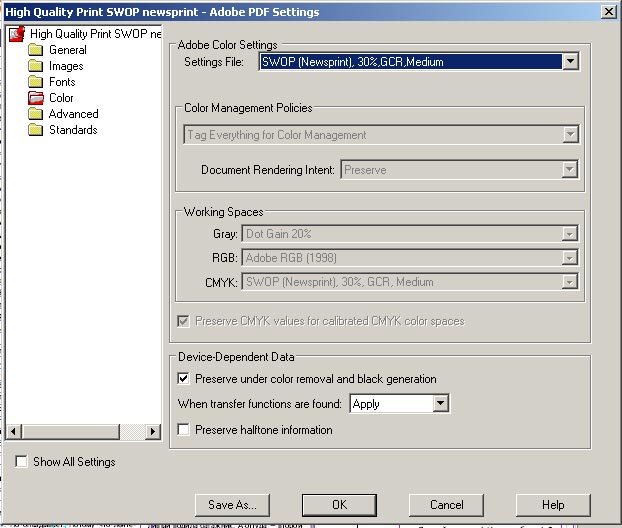Click the Fonts folder icon
The height and width of the screenshot is (528, 622).
[x=36, y=82]
